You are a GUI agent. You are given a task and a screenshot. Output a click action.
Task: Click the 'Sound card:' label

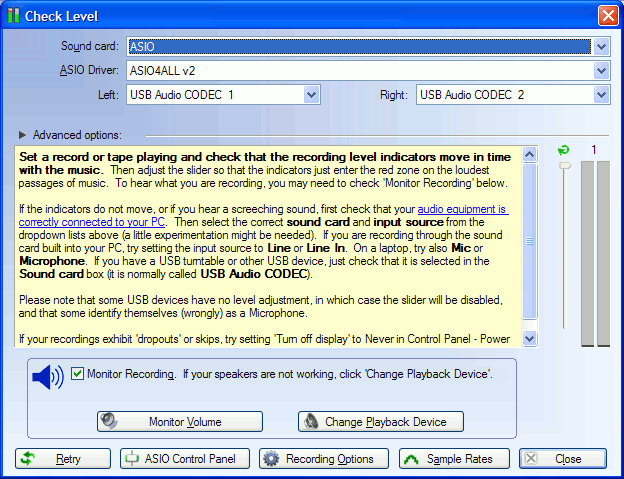coord(90,46)
